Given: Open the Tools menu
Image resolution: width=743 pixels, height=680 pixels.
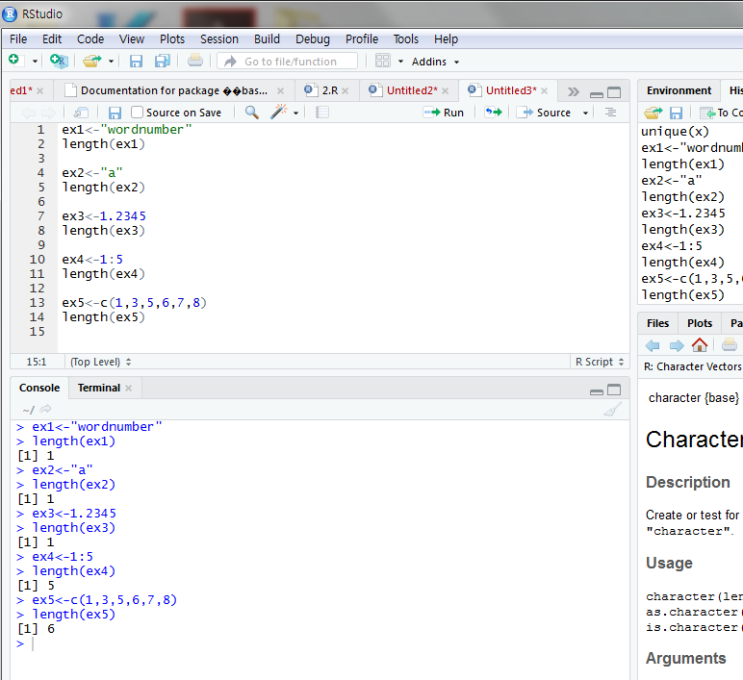Looking at the screenshot, I should click(406, 39).
